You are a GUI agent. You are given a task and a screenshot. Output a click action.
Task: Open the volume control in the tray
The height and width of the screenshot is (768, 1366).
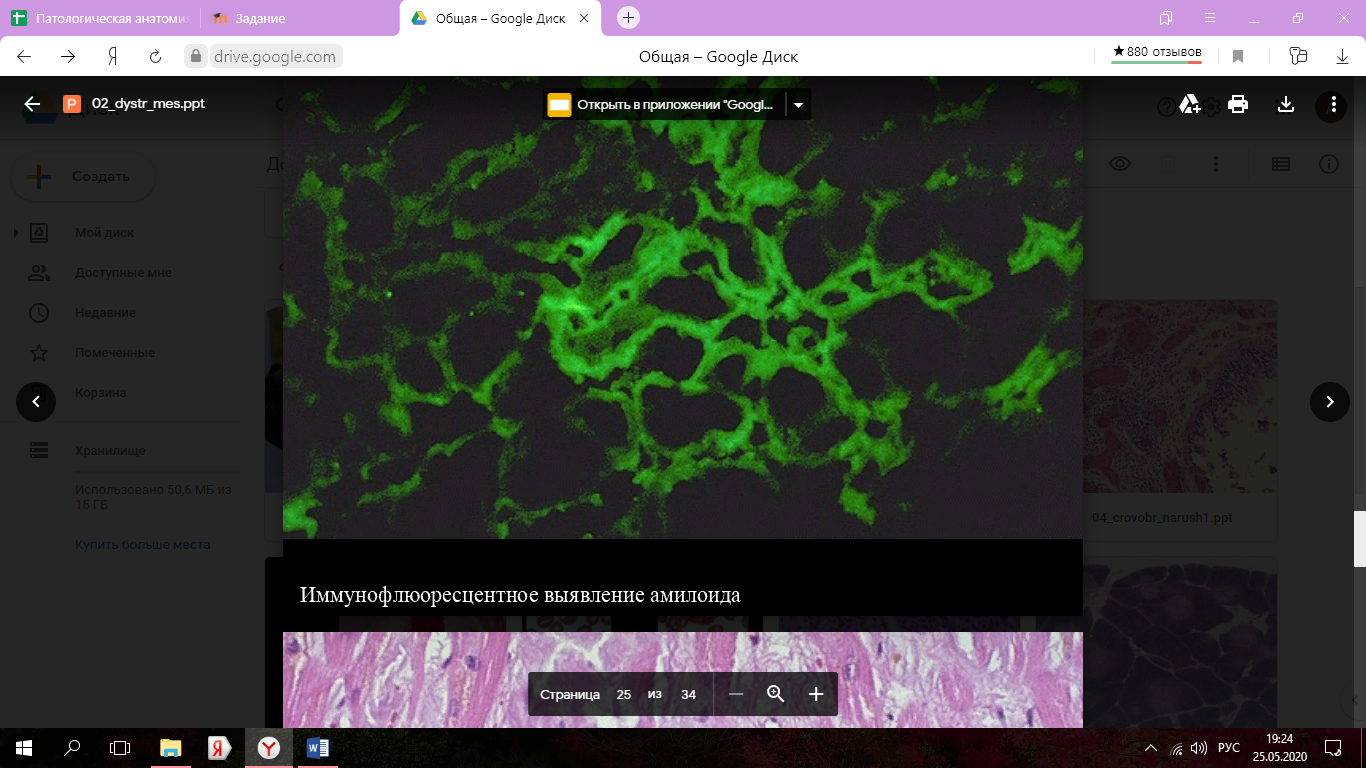1198,748
